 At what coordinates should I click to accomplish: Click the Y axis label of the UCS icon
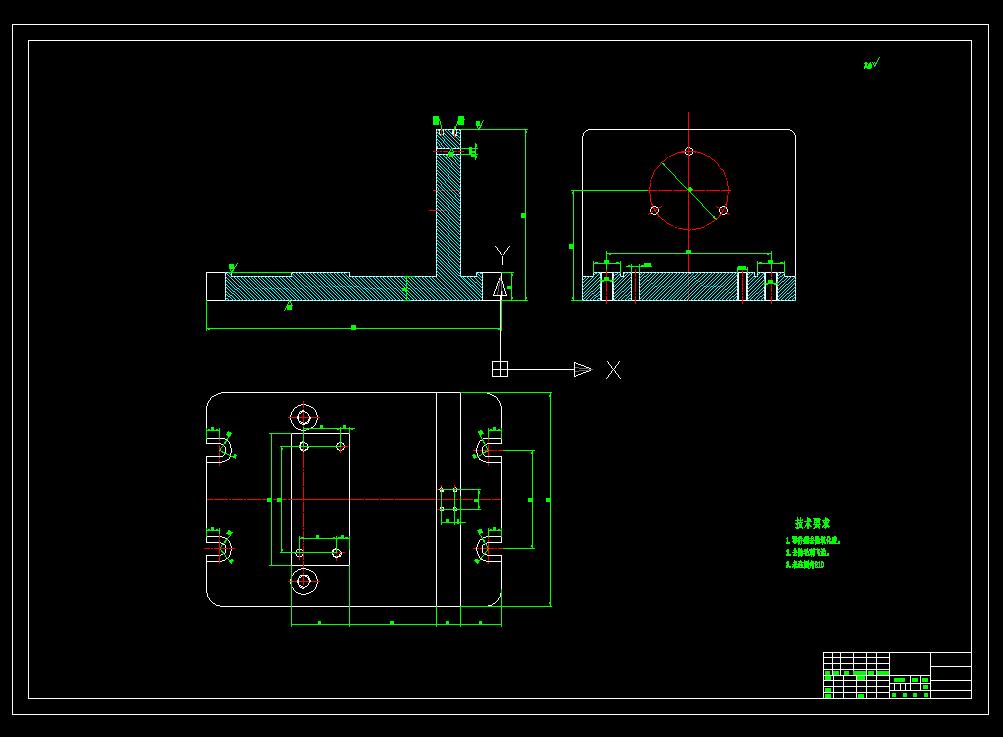(x=503, y=255)
